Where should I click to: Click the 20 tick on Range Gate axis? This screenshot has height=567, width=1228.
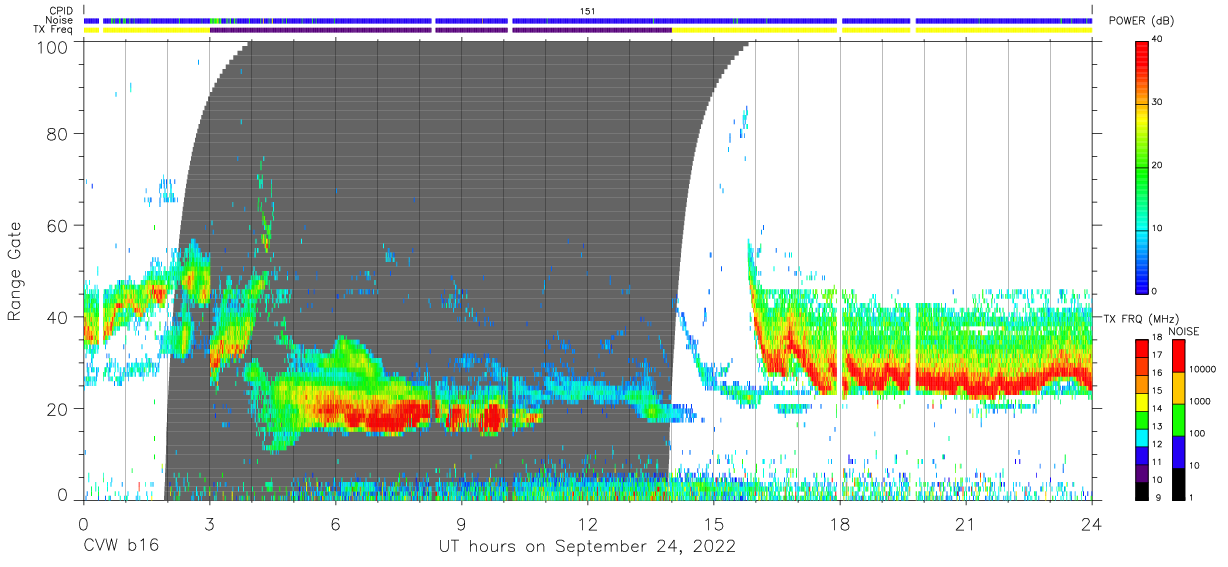58,409
